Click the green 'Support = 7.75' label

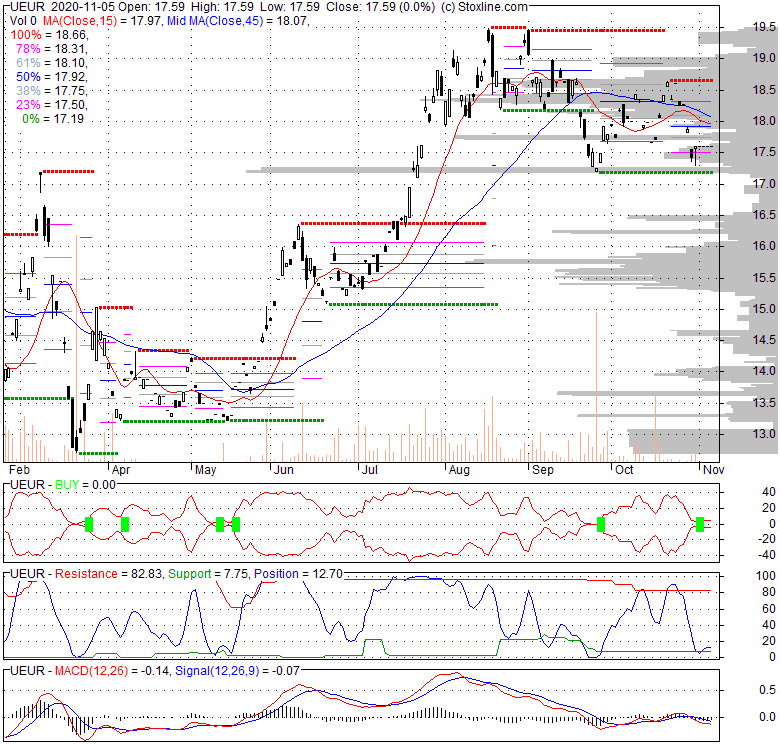coord(208,574)
